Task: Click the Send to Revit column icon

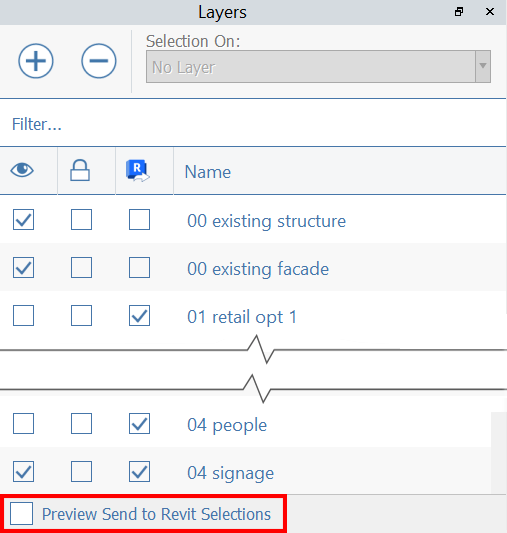Action: click(138, 170)
